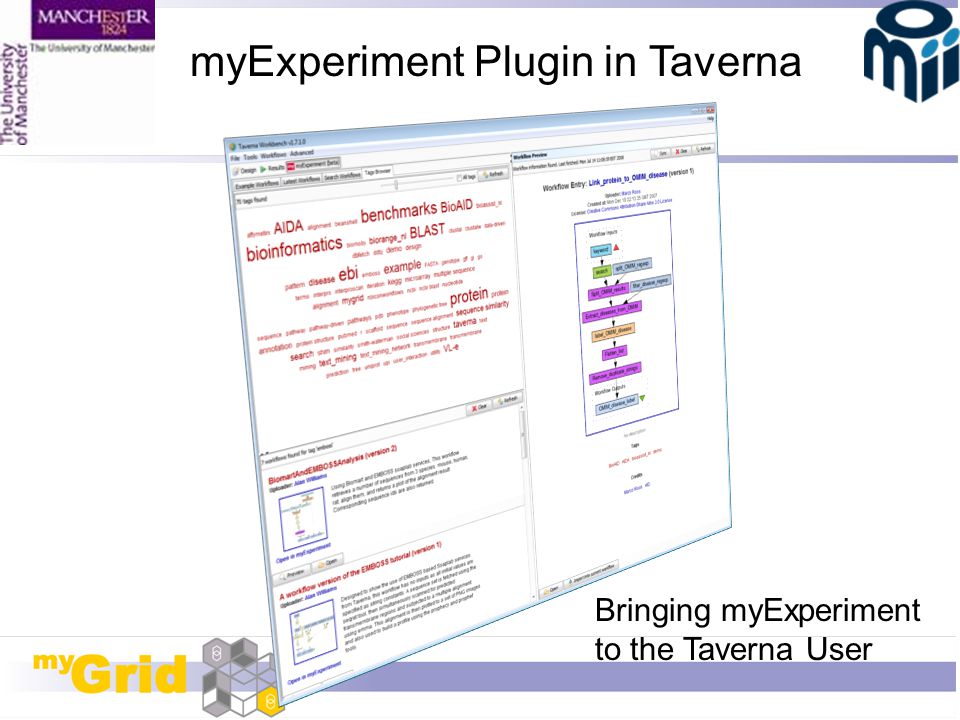The image size is (960, 720).
Task: Open the Help menu
Action: pyautogui.click(x=710, y=118)
